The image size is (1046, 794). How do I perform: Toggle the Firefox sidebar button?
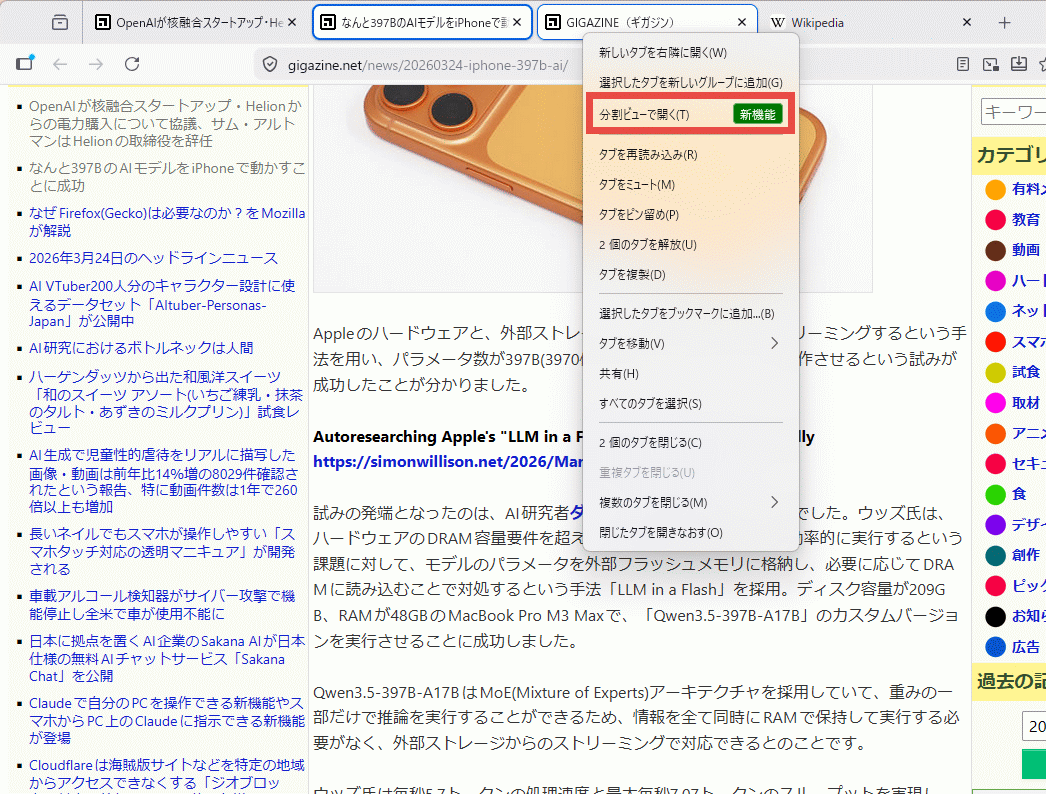[24, 64]
